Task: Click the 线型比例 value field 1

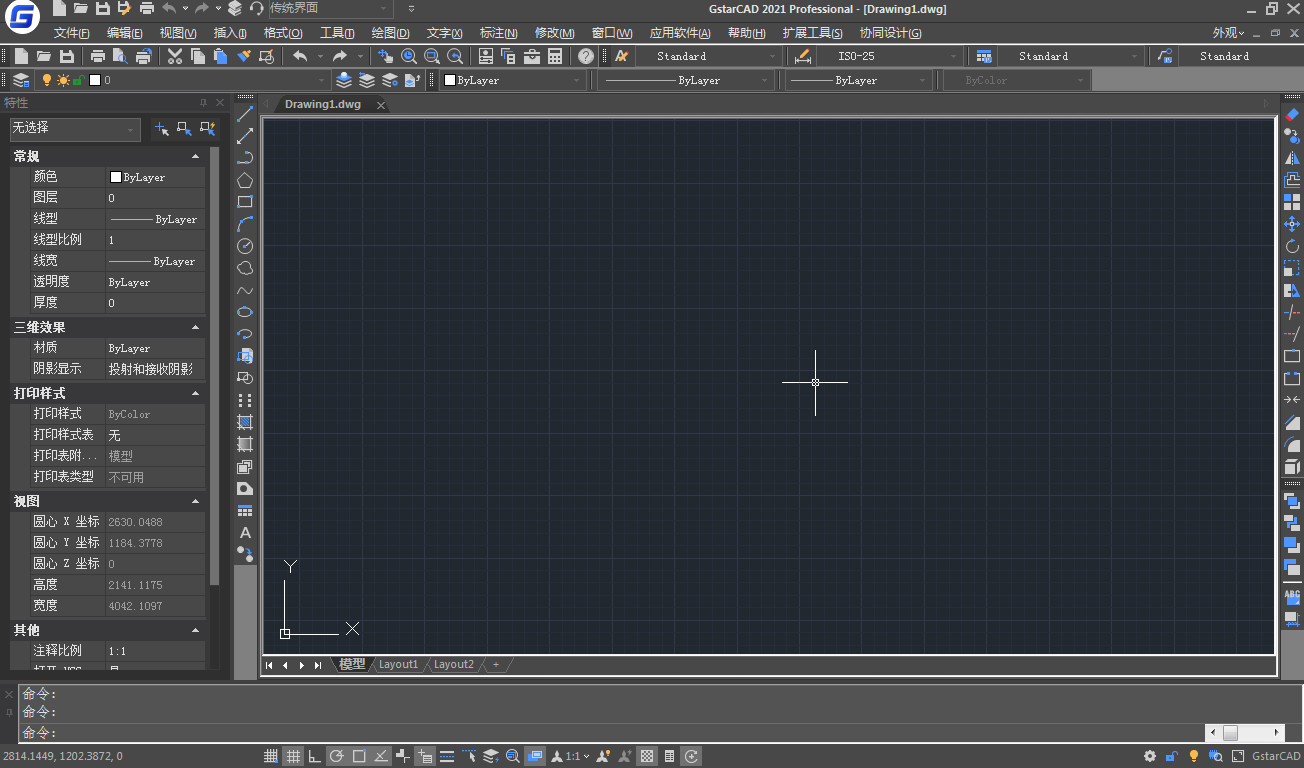Action: (x=155, y=240)
